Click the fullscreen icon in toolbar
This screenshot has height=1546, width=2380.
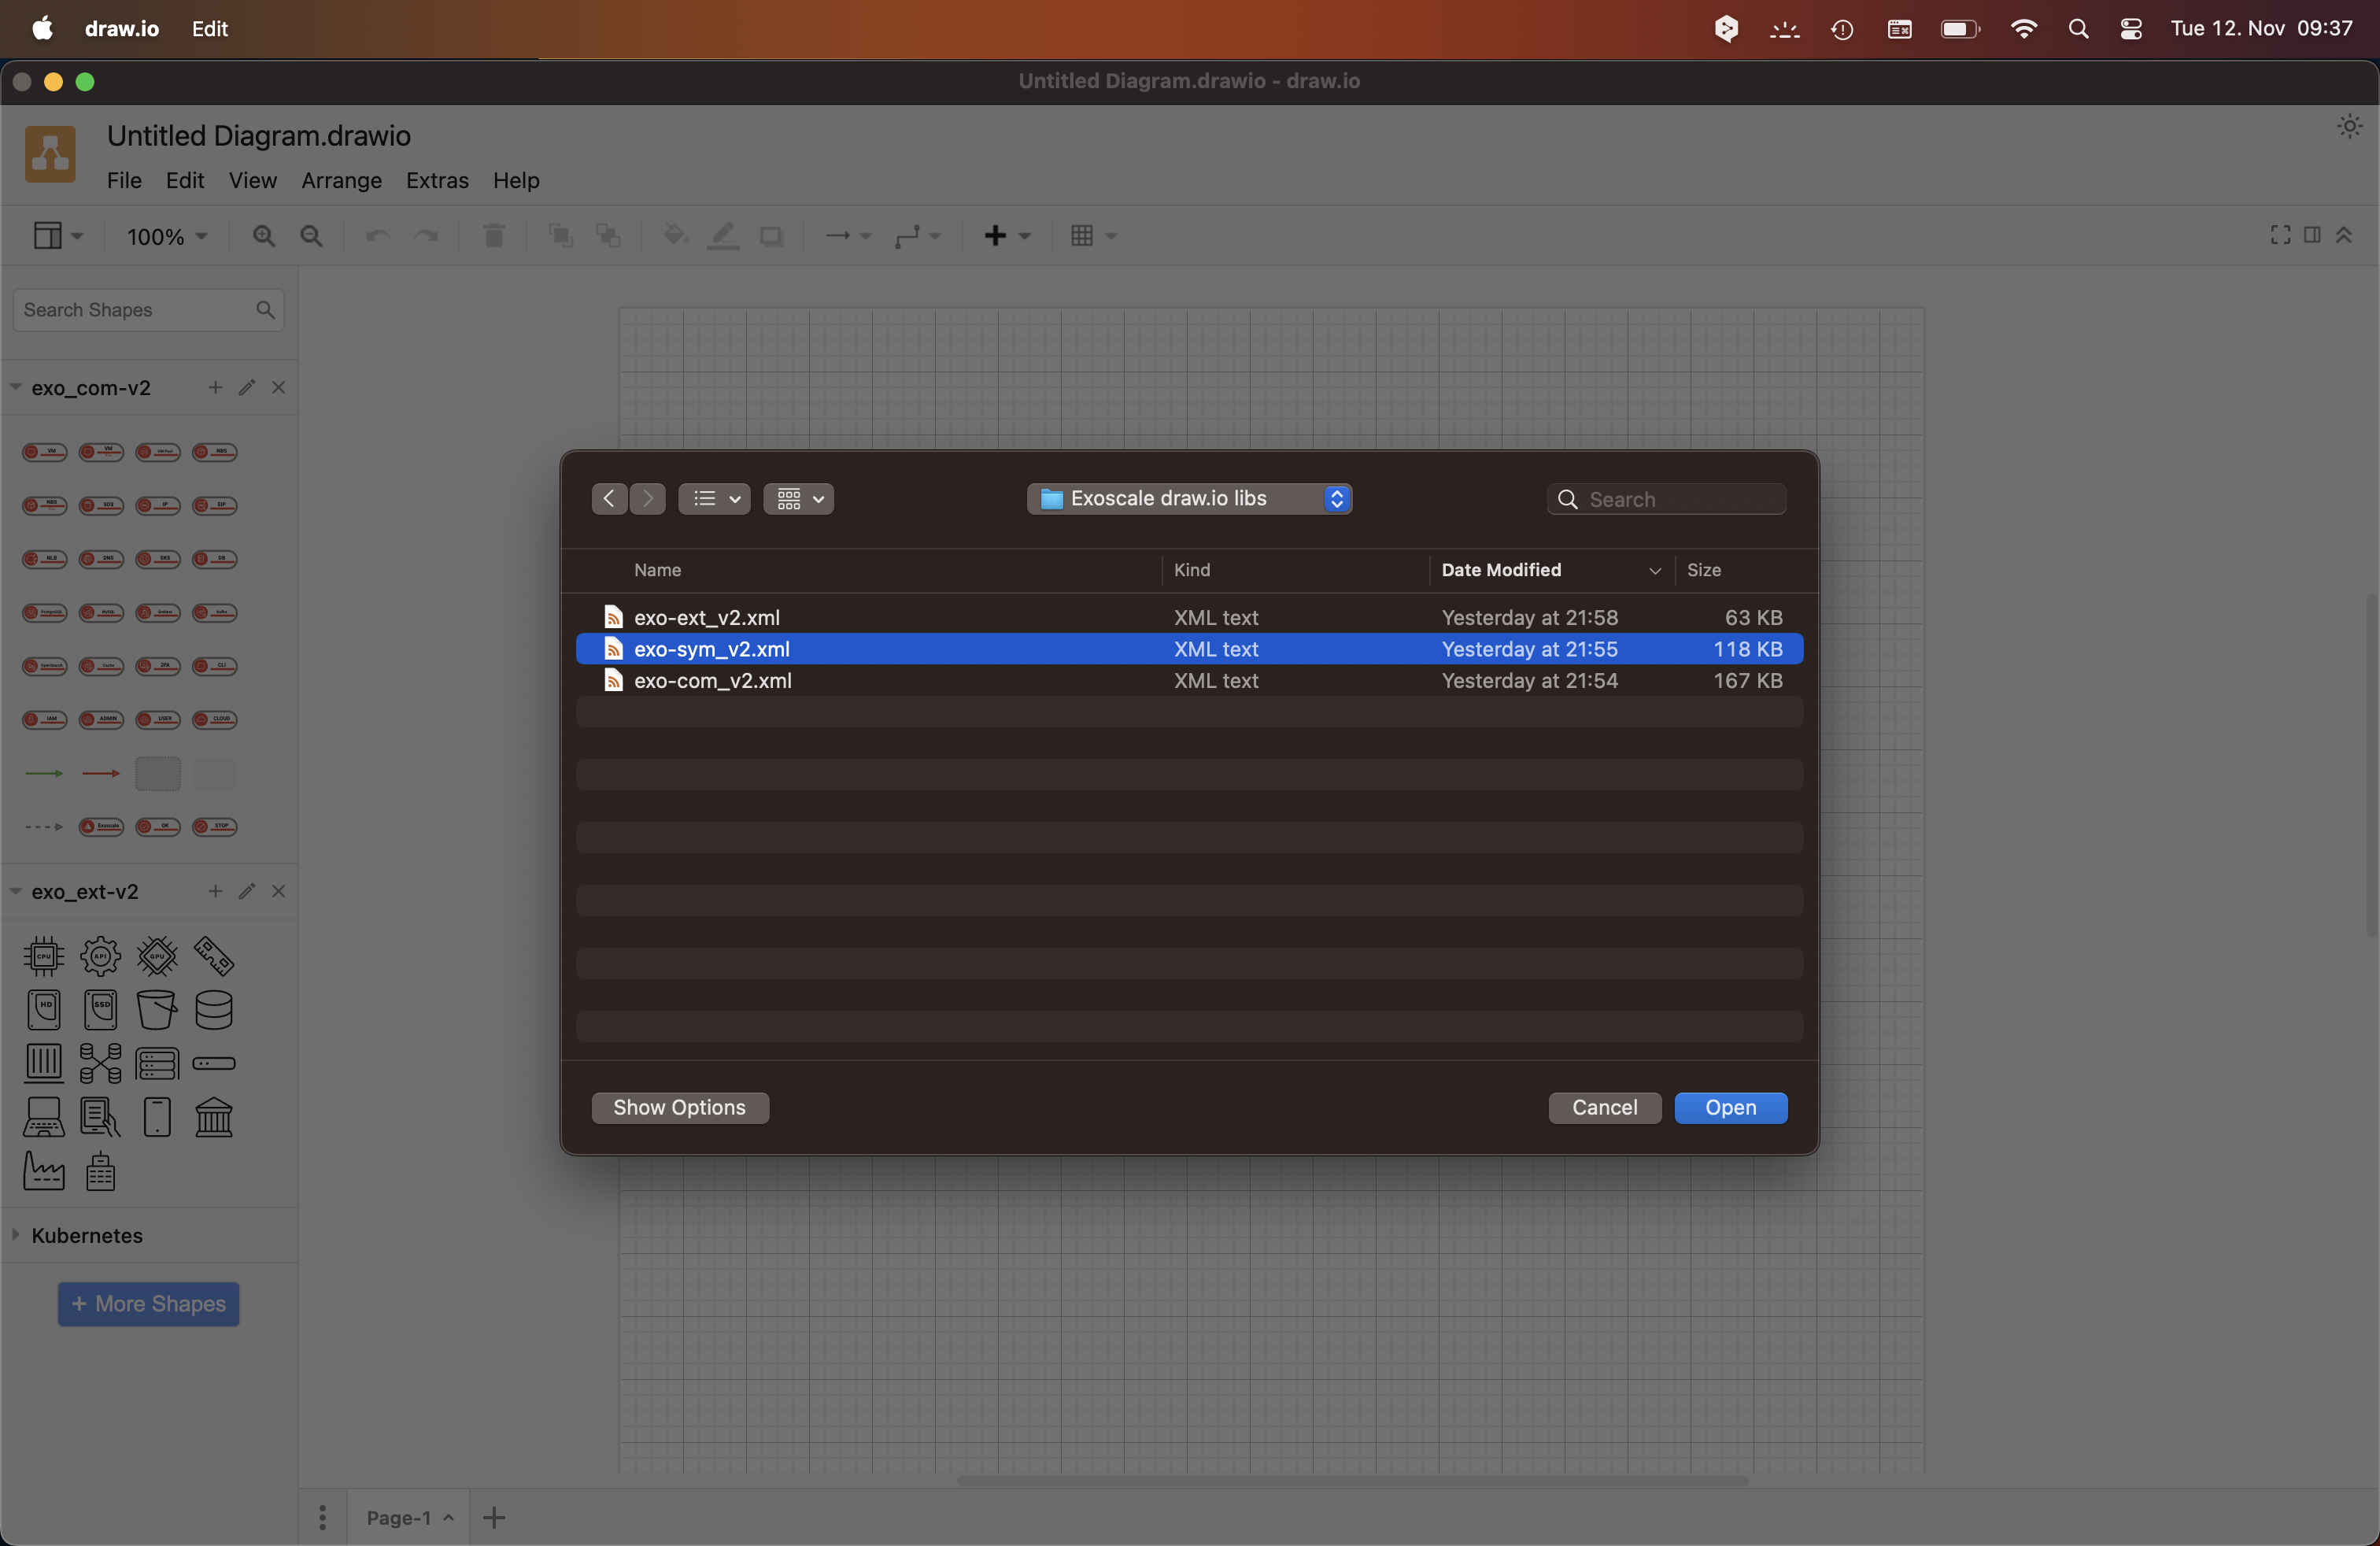point(2280,235)
